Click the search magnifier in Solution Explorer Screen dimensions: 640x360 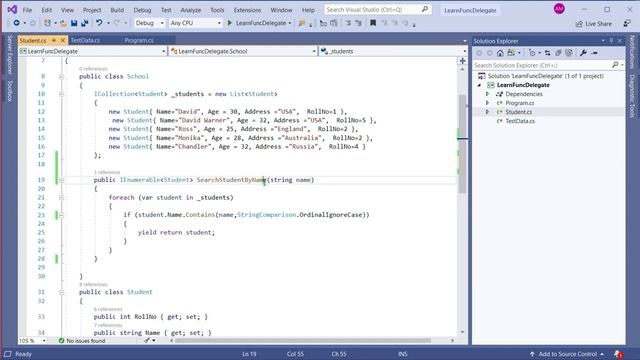point(615,65)
